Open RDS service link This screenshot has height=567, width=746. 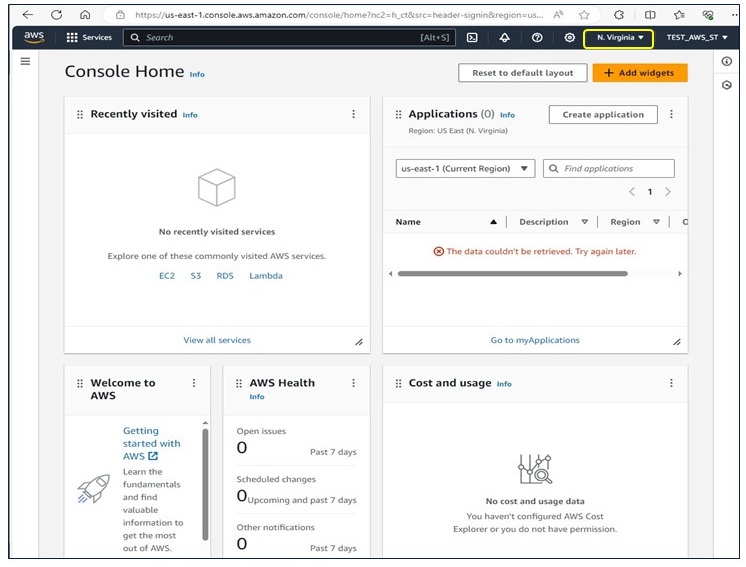pyautogui.click(x=225, y=275)
